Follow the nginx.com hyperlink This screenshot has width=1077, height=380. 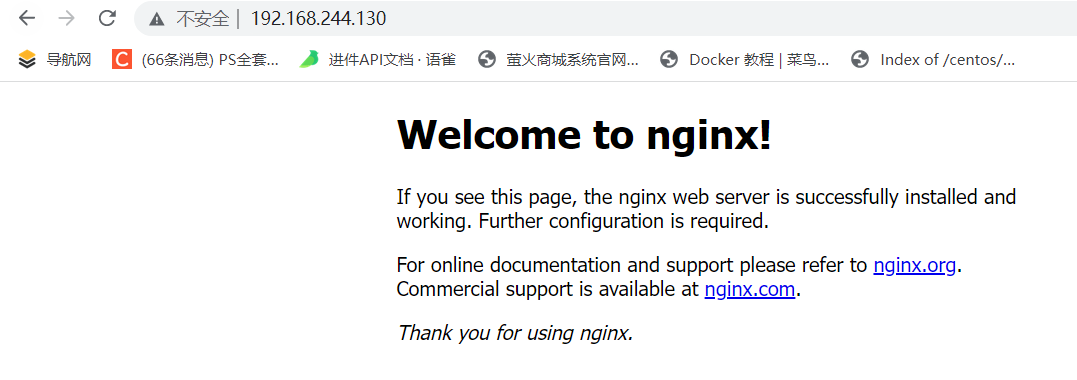pyautogui.click(x=750, y=289)
